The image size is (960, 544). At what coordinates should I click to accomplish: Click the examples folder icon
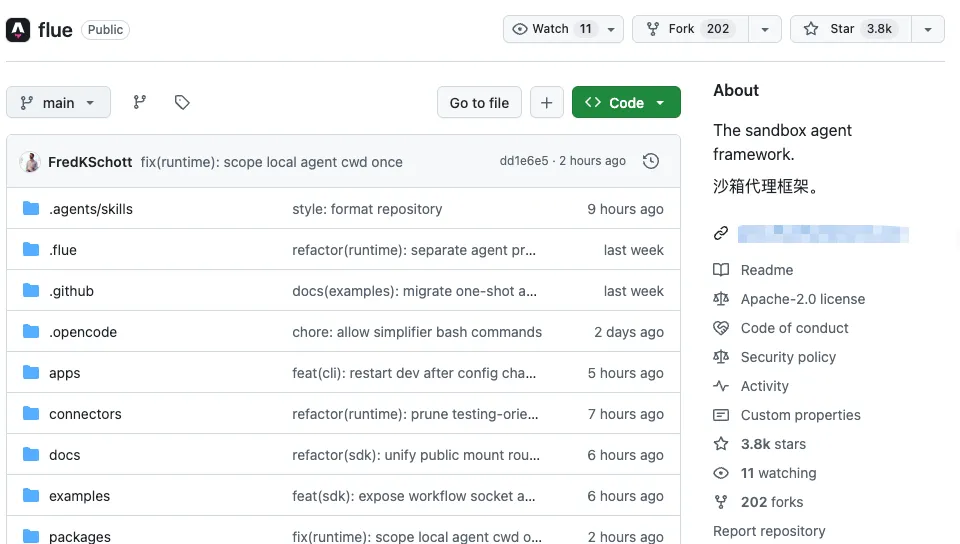pyautogui.click(x=31, y=496)
